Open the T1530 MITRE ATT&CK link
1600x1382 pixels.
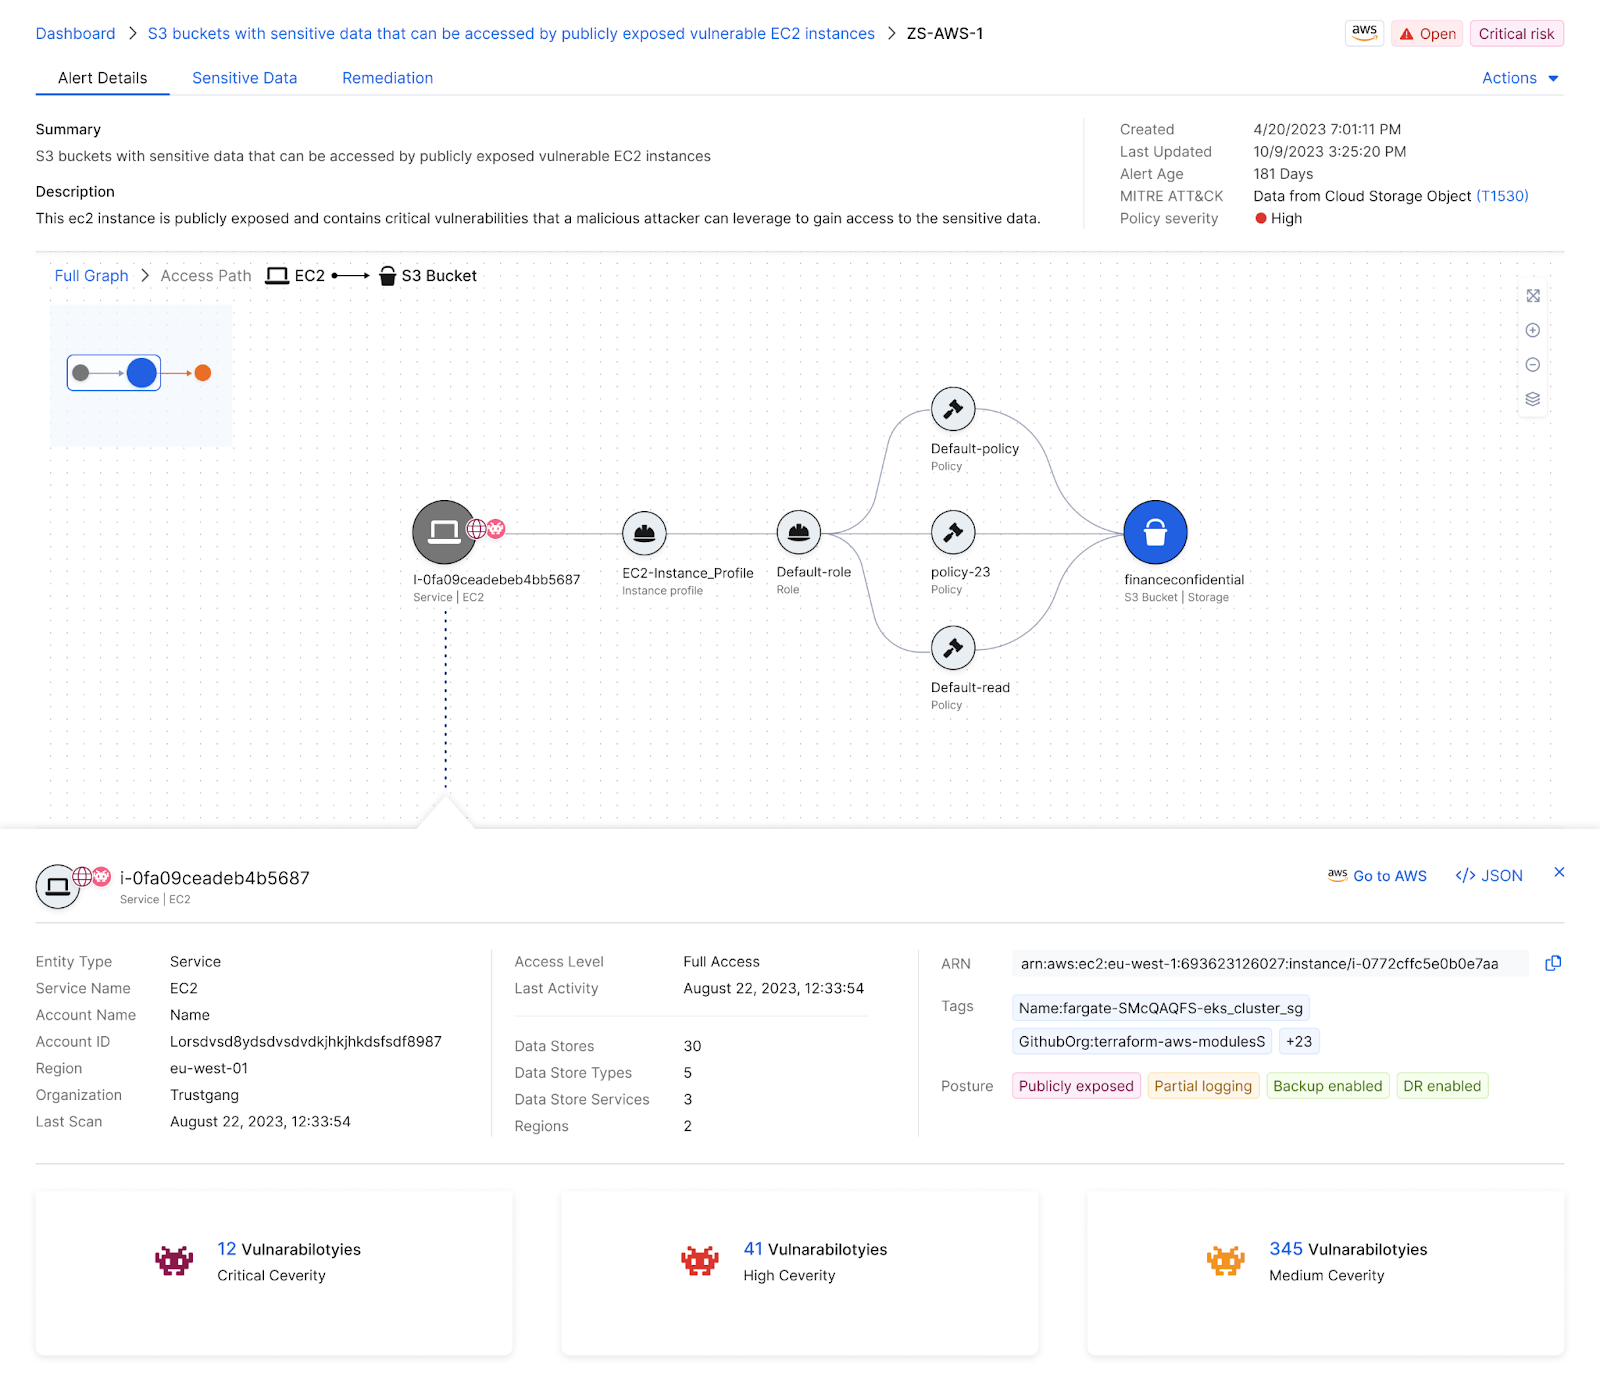pyautogui.click(x=1502, y=196)
